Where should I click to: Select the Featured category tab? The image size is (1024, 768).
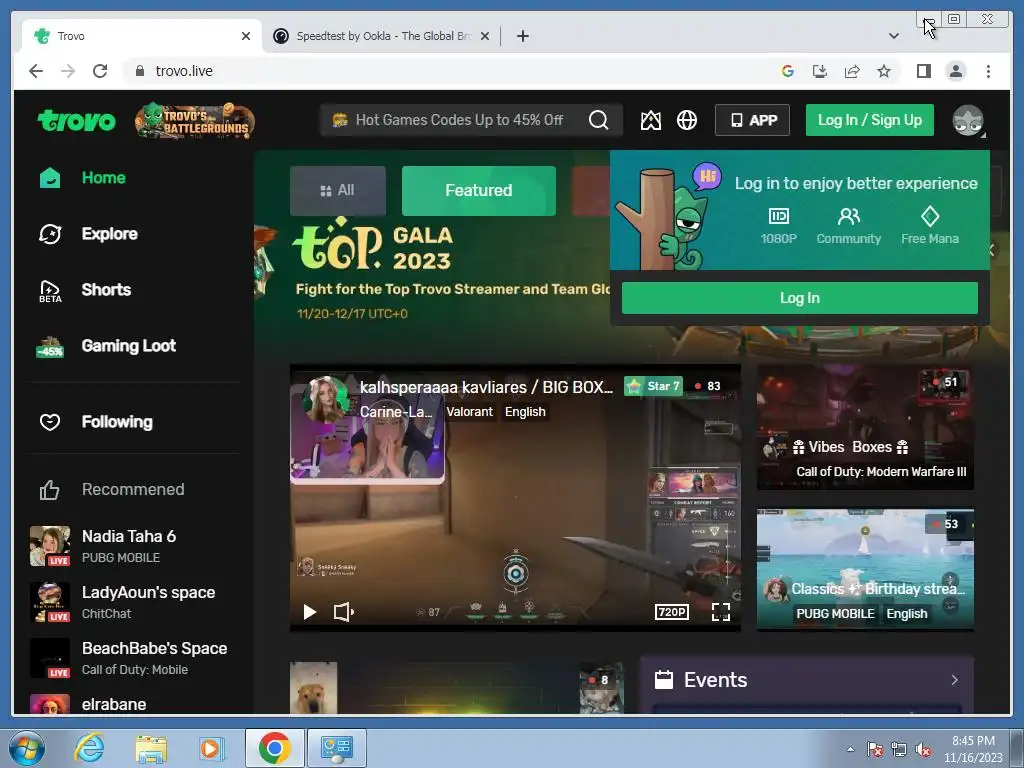[x=479, y=191]
